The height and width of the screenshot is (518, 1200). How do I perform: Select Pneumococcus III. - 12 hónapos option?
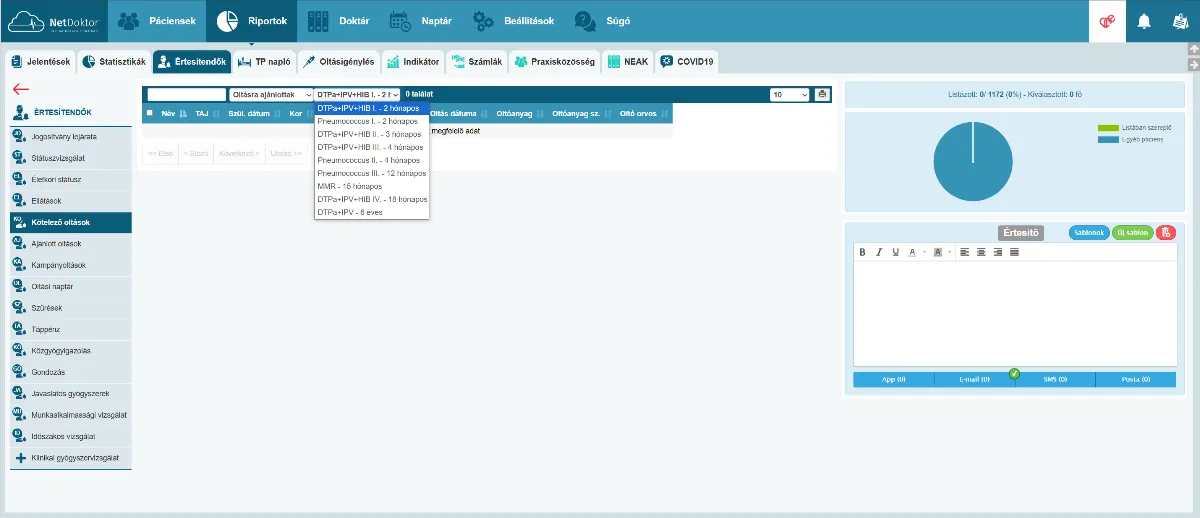pyautogui.click(x=372, y=173)
